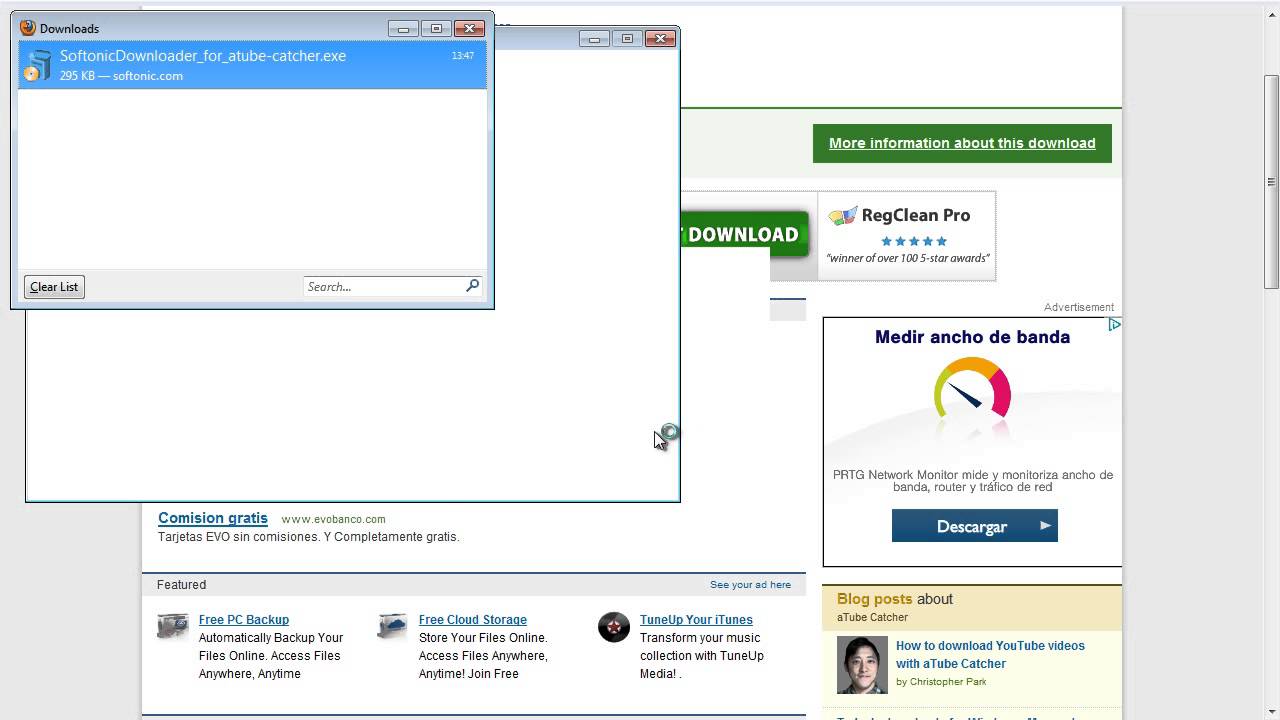Click the Featured section heading
The width and height of the screenshot is (1280, 720).
pos(181,585)
